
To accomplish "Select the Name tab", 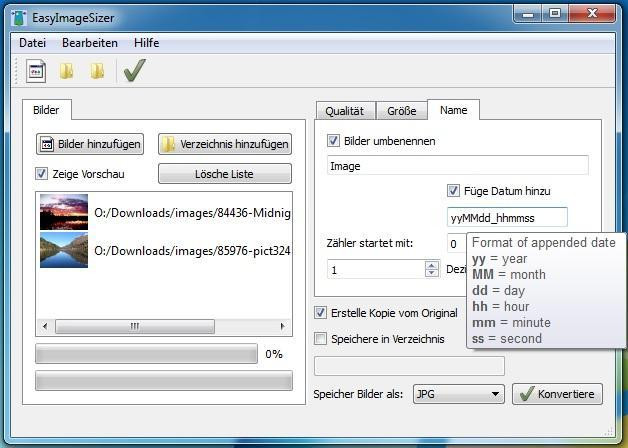I will [x=453, y=110].
